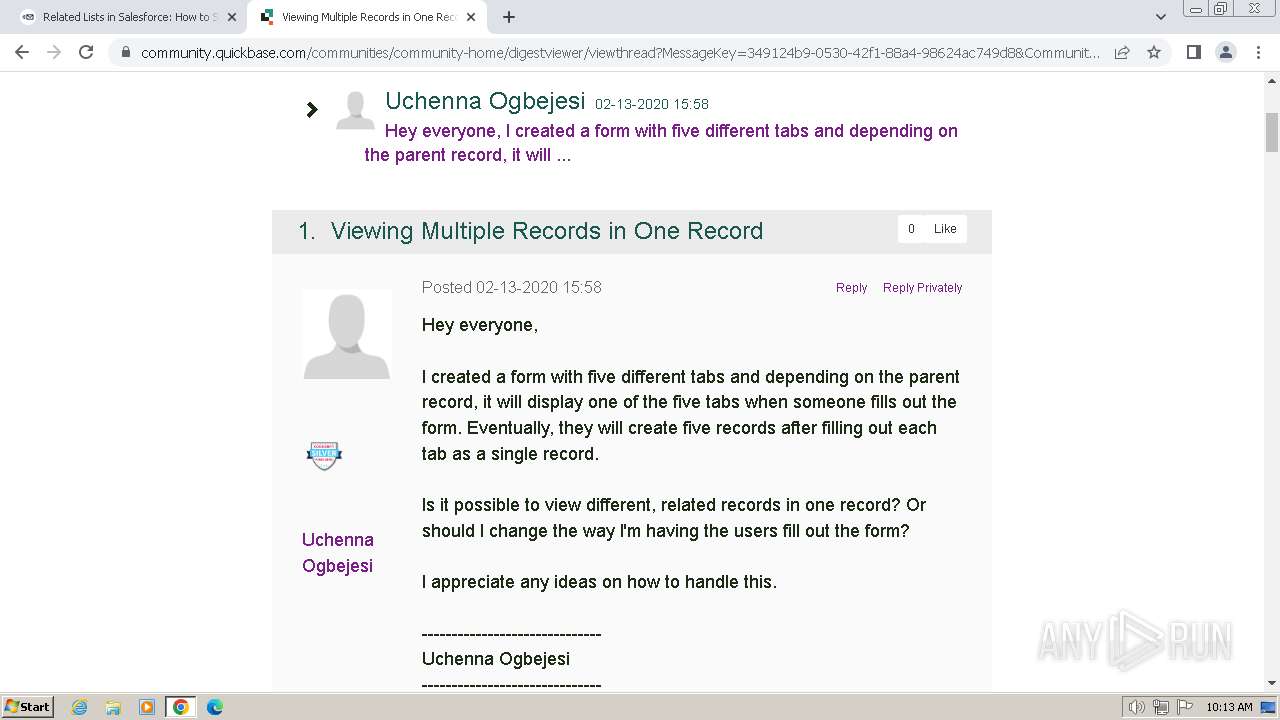Open Uchenna Ogbejesi link in thread summary
This screenshot has width=1280, height=720.
click(485, 101)
